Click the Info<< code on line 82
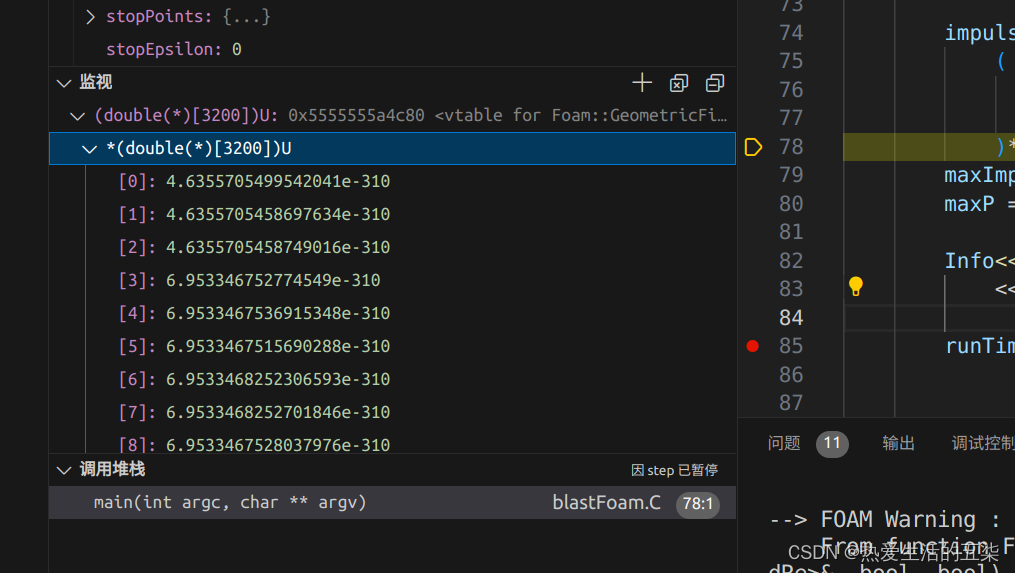Viewport: 1015px width, 573px height. click(x=979, y=261)
